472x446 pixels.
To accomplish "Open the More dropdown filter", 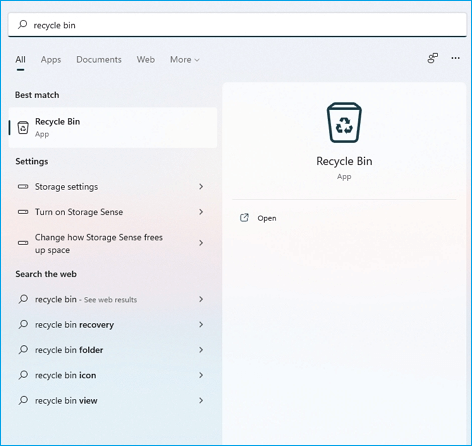I will [x=185, y=60].
